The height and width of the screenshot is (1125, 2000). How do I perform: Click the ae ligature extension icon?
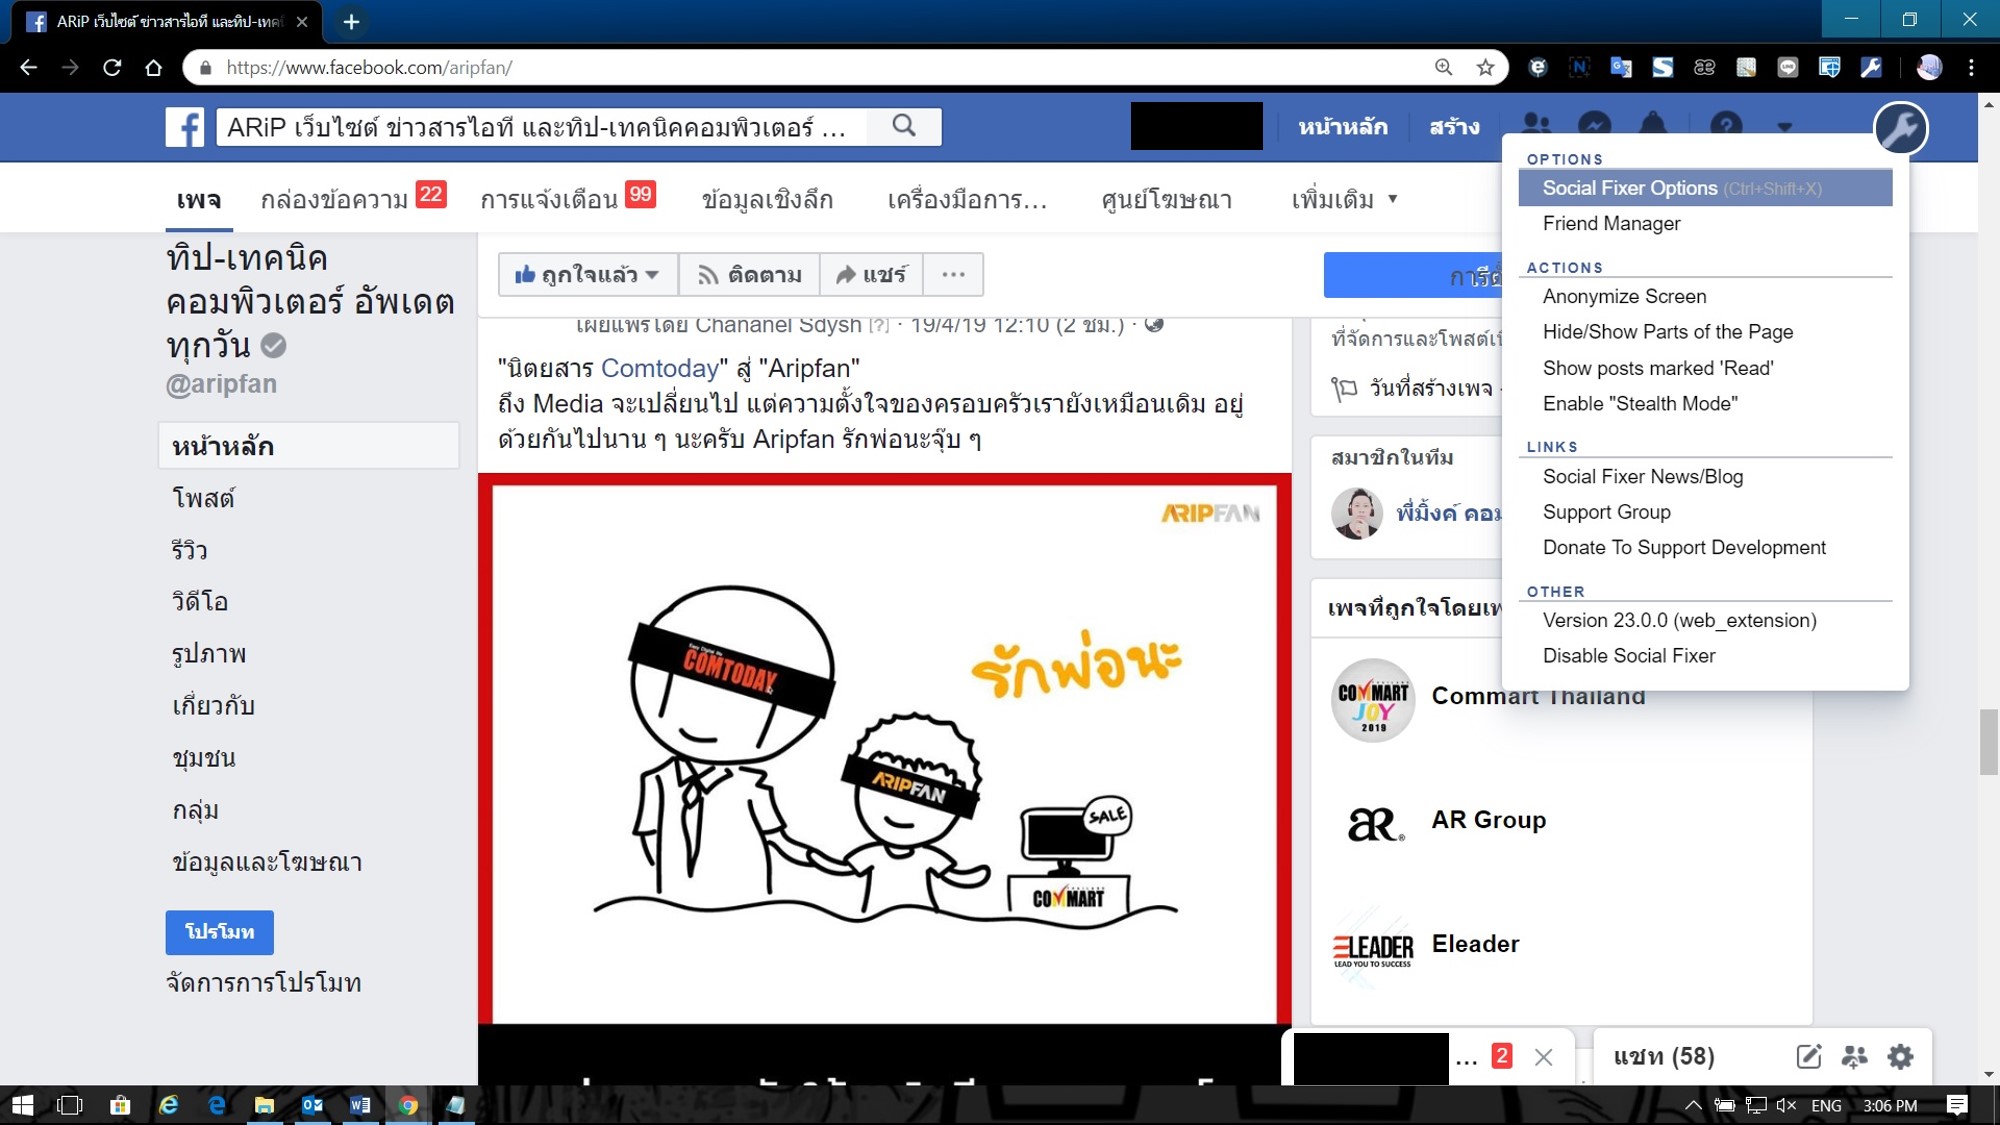[x=1705, y=67]
